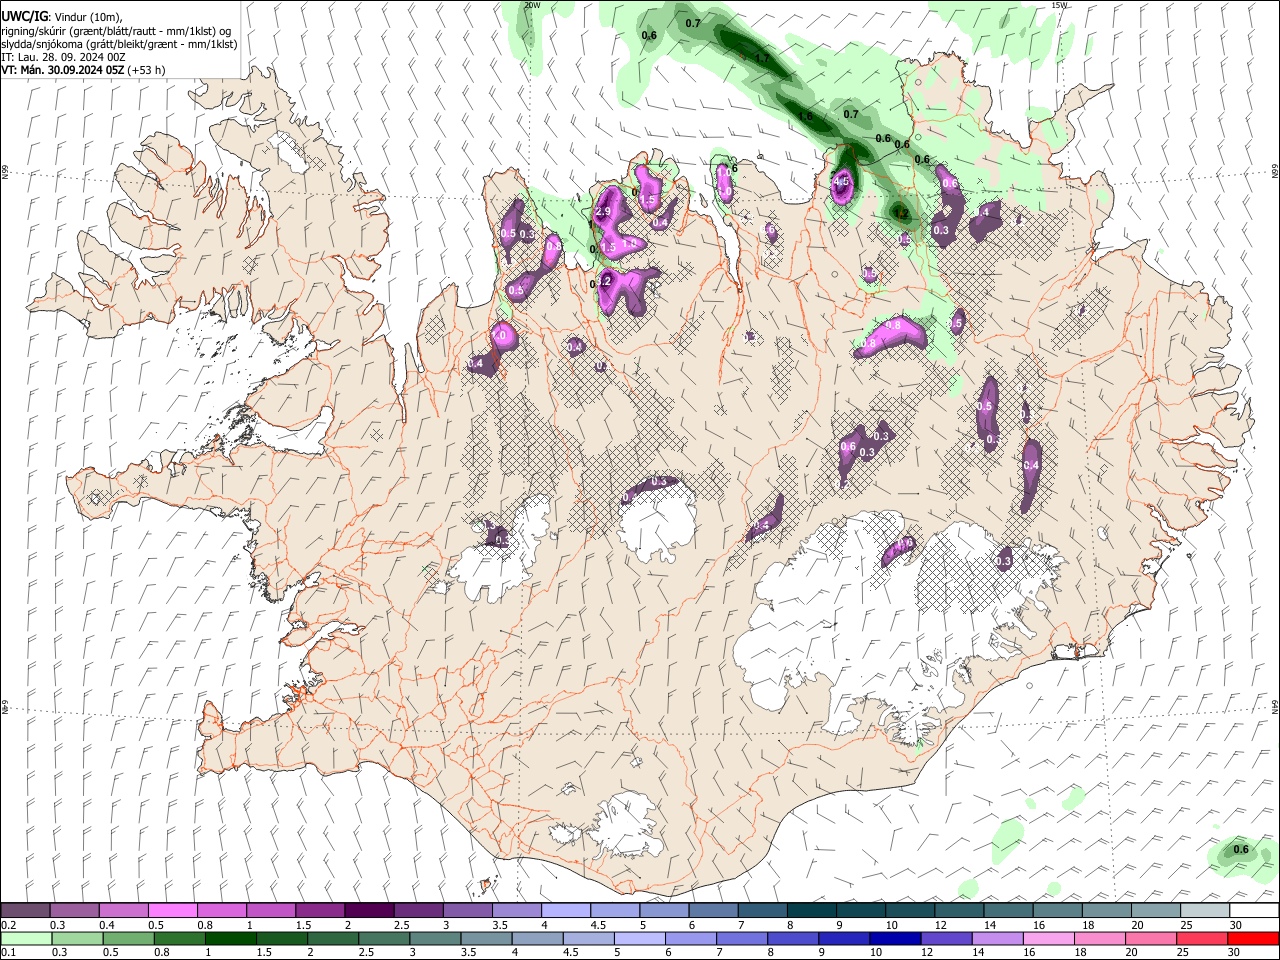Viewport: 1280px width, 960px height.
Task: Click the '1.7' value in green rain band
Action: 762,58
